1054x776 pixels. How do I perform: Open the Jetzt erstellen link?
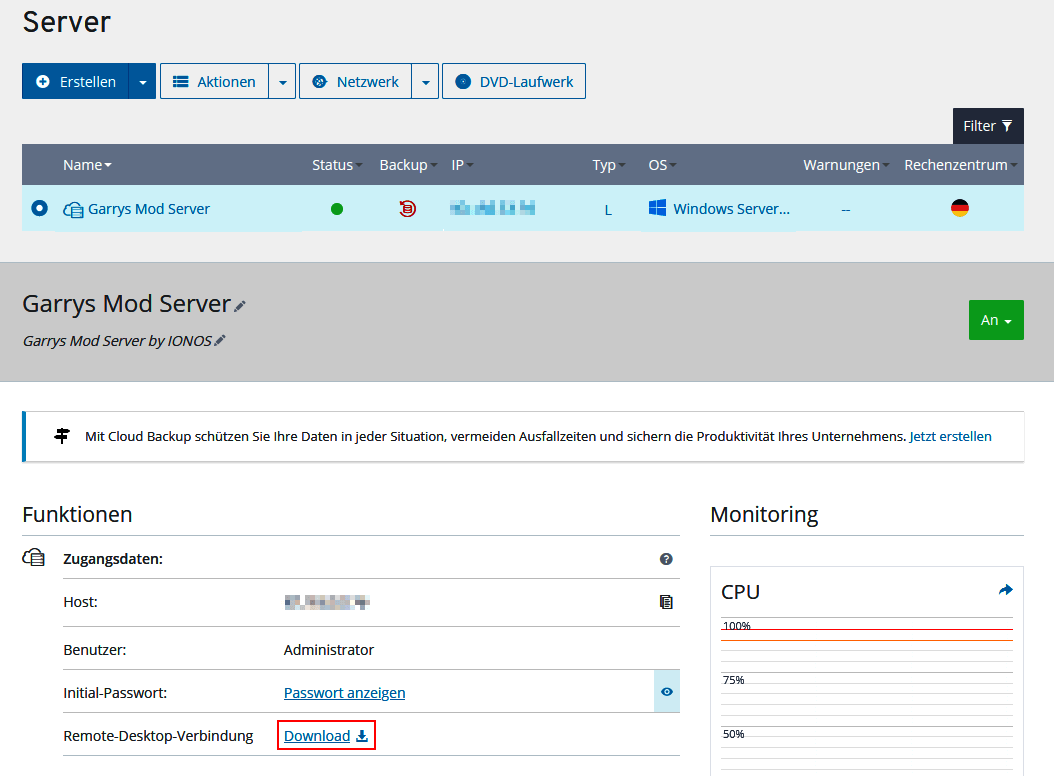949,436
